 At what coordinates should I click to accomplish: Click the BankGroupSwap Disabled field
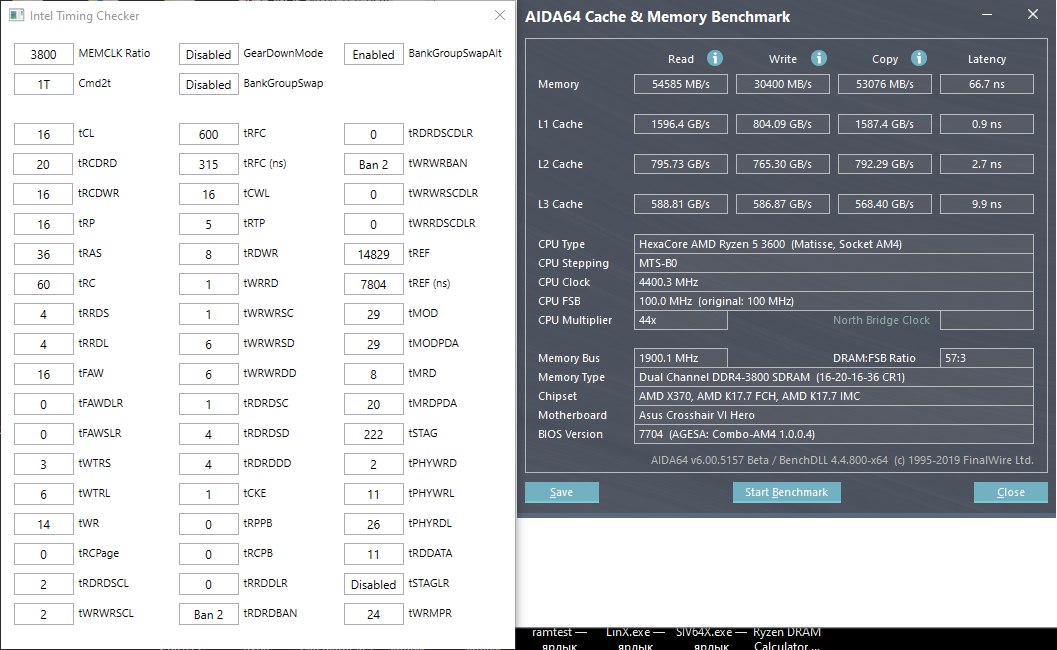[208, 84]
